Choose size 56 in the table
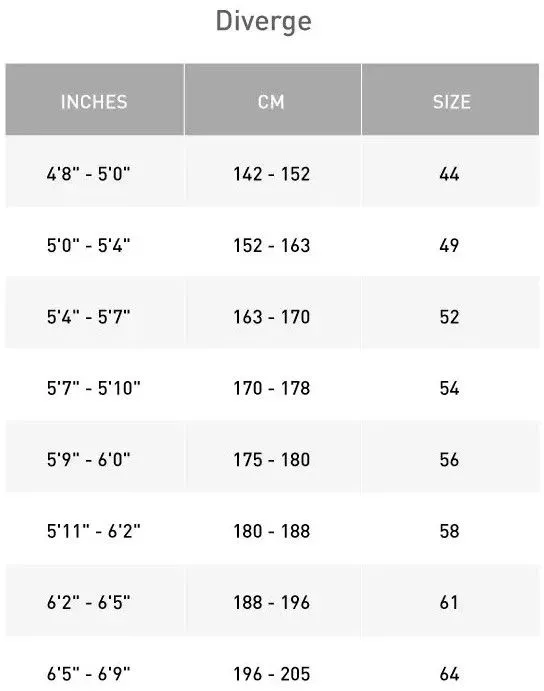This screenshot has height=691, width=544. pyautogui.click(x=449, y=459)
